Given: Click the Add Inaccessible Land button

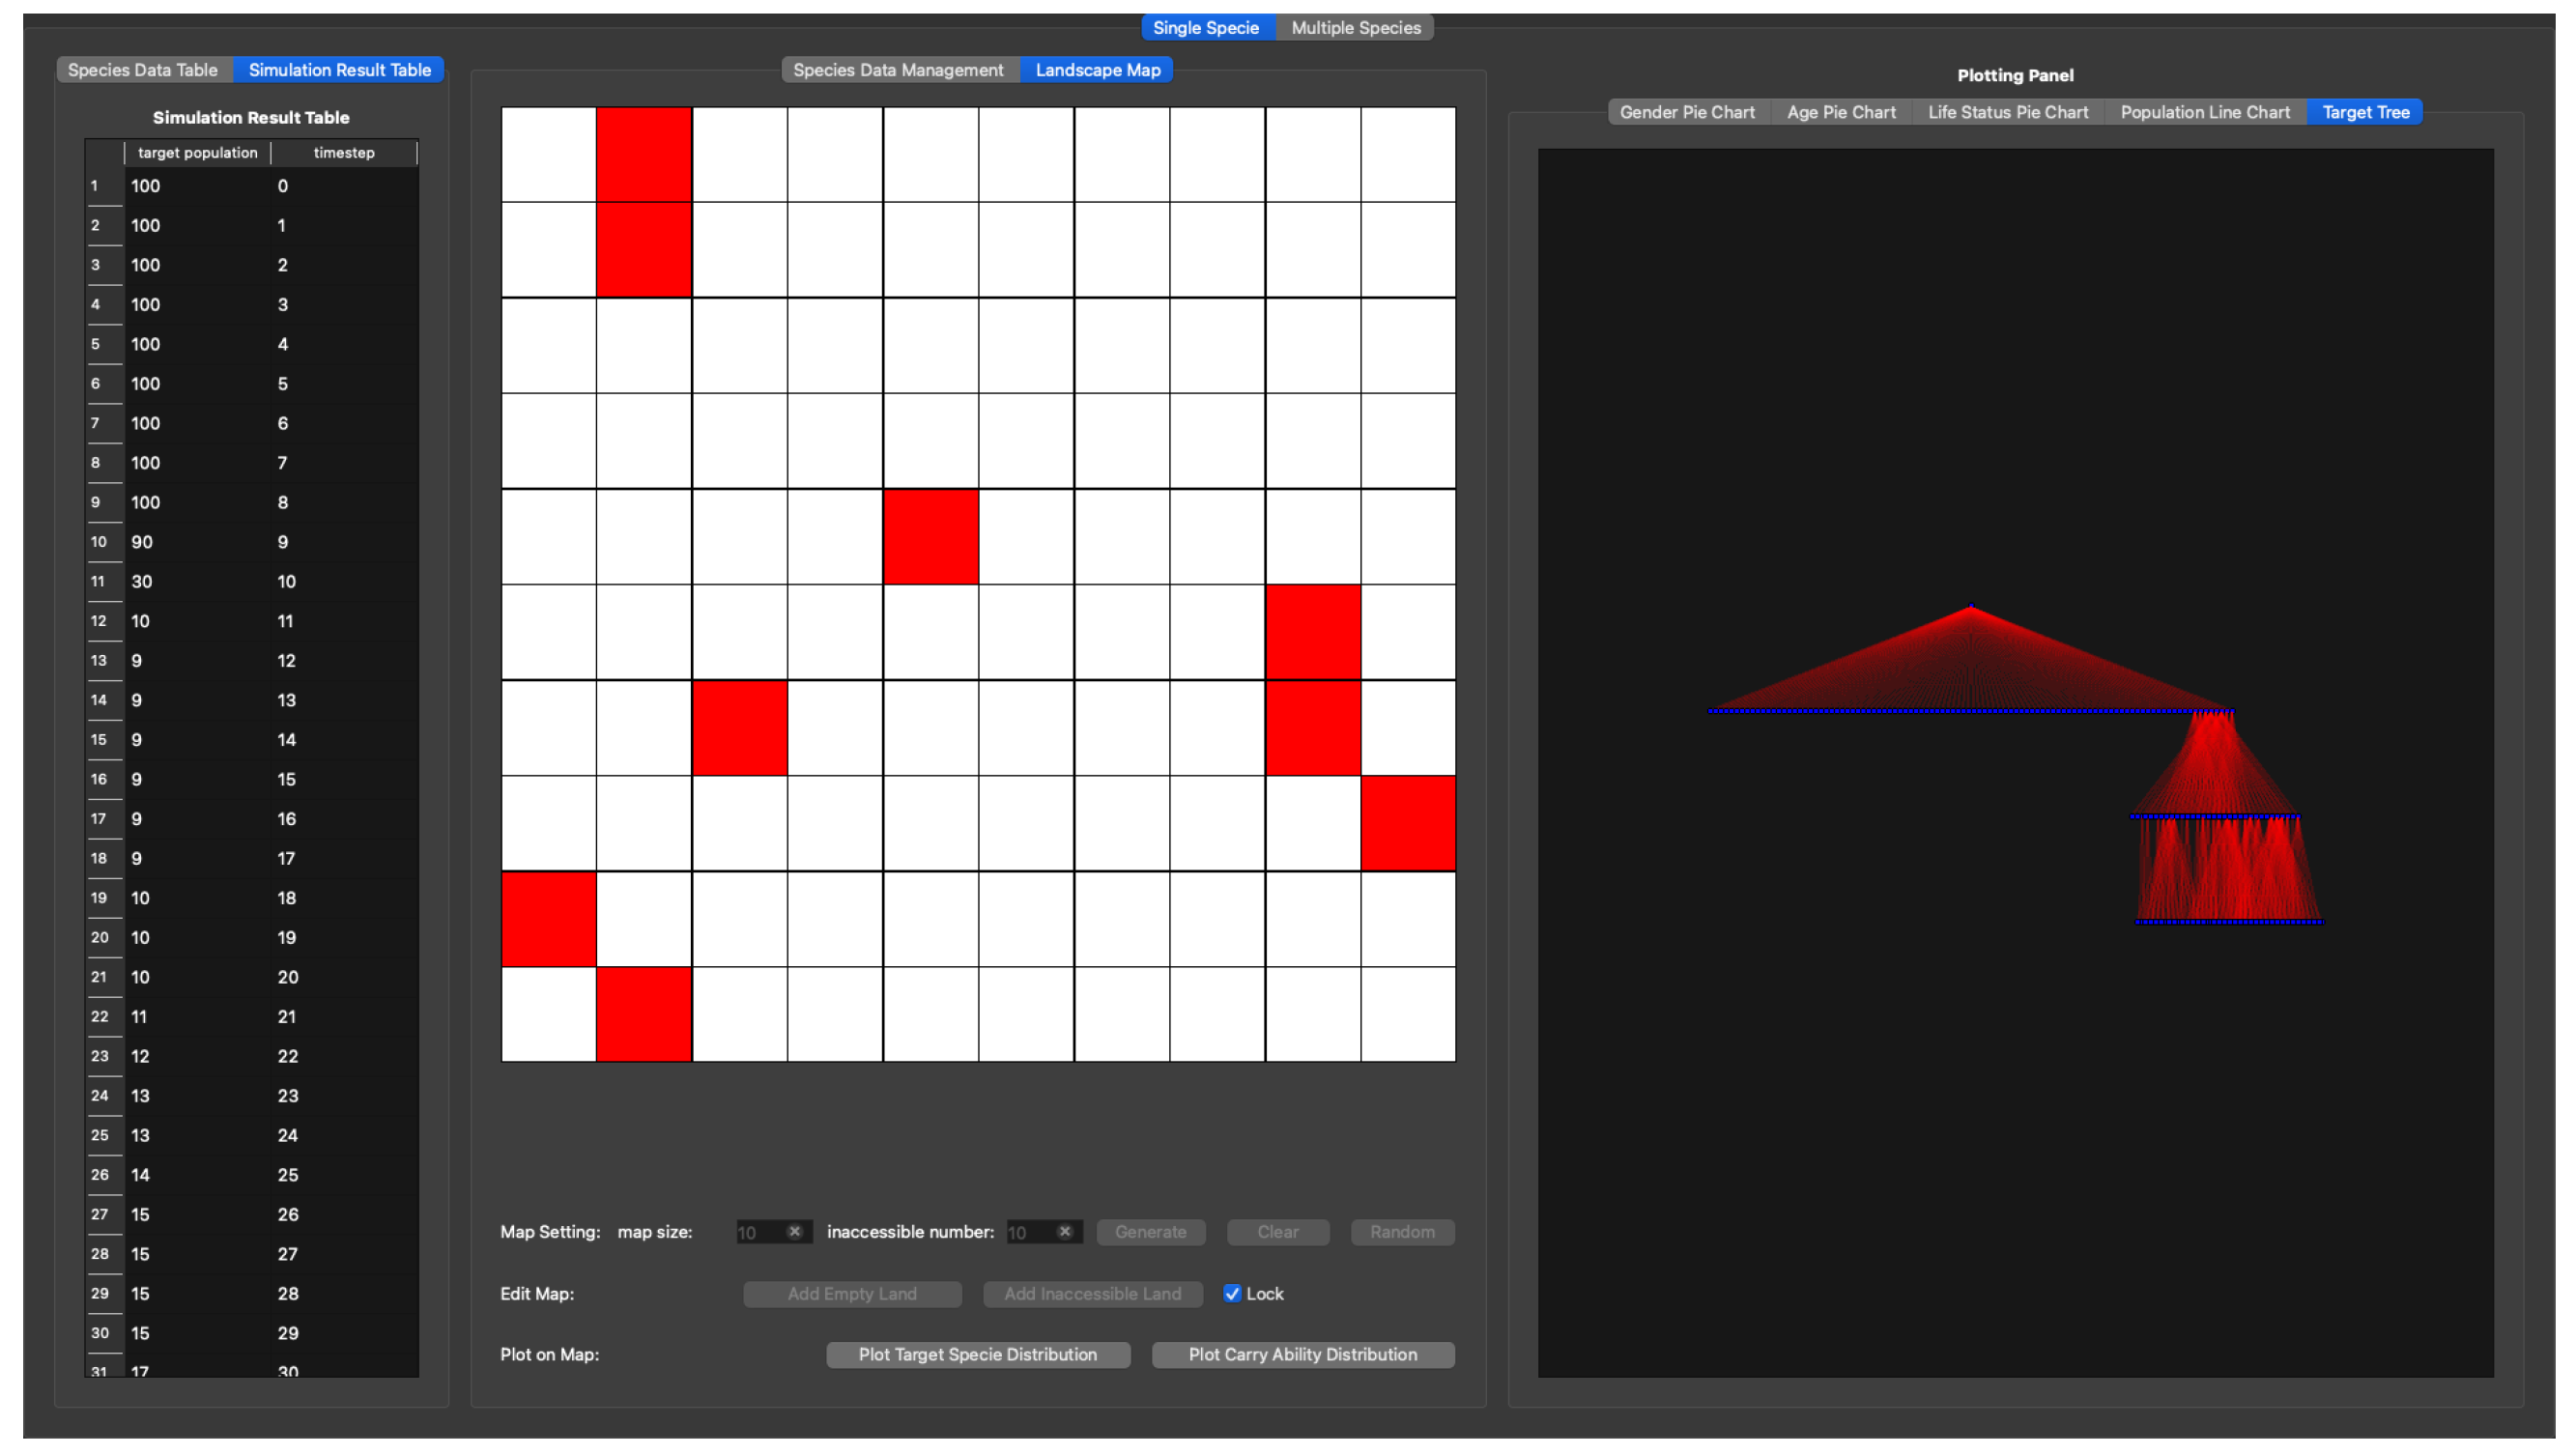Looking at the screenshot, I should (x=1092, y=1293).
